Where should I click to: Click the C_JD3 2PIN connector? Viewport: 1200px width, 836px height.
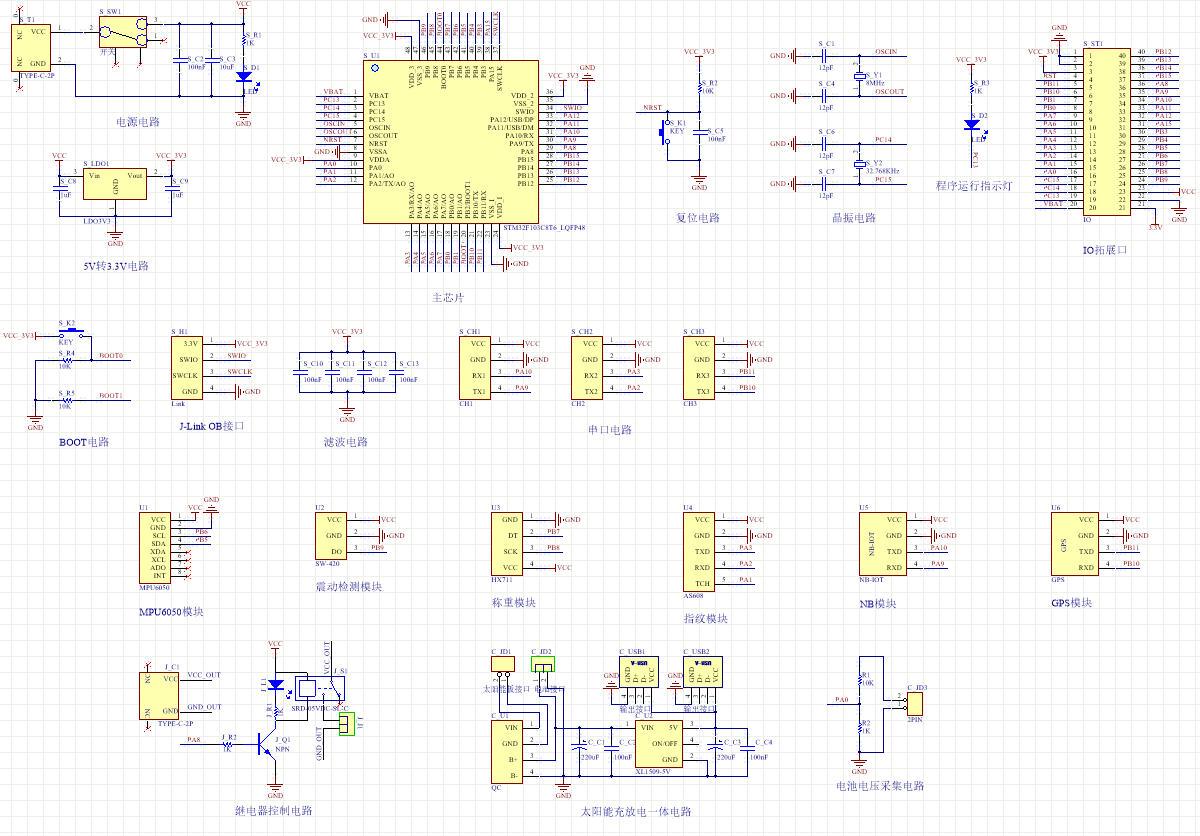point(914,704)
